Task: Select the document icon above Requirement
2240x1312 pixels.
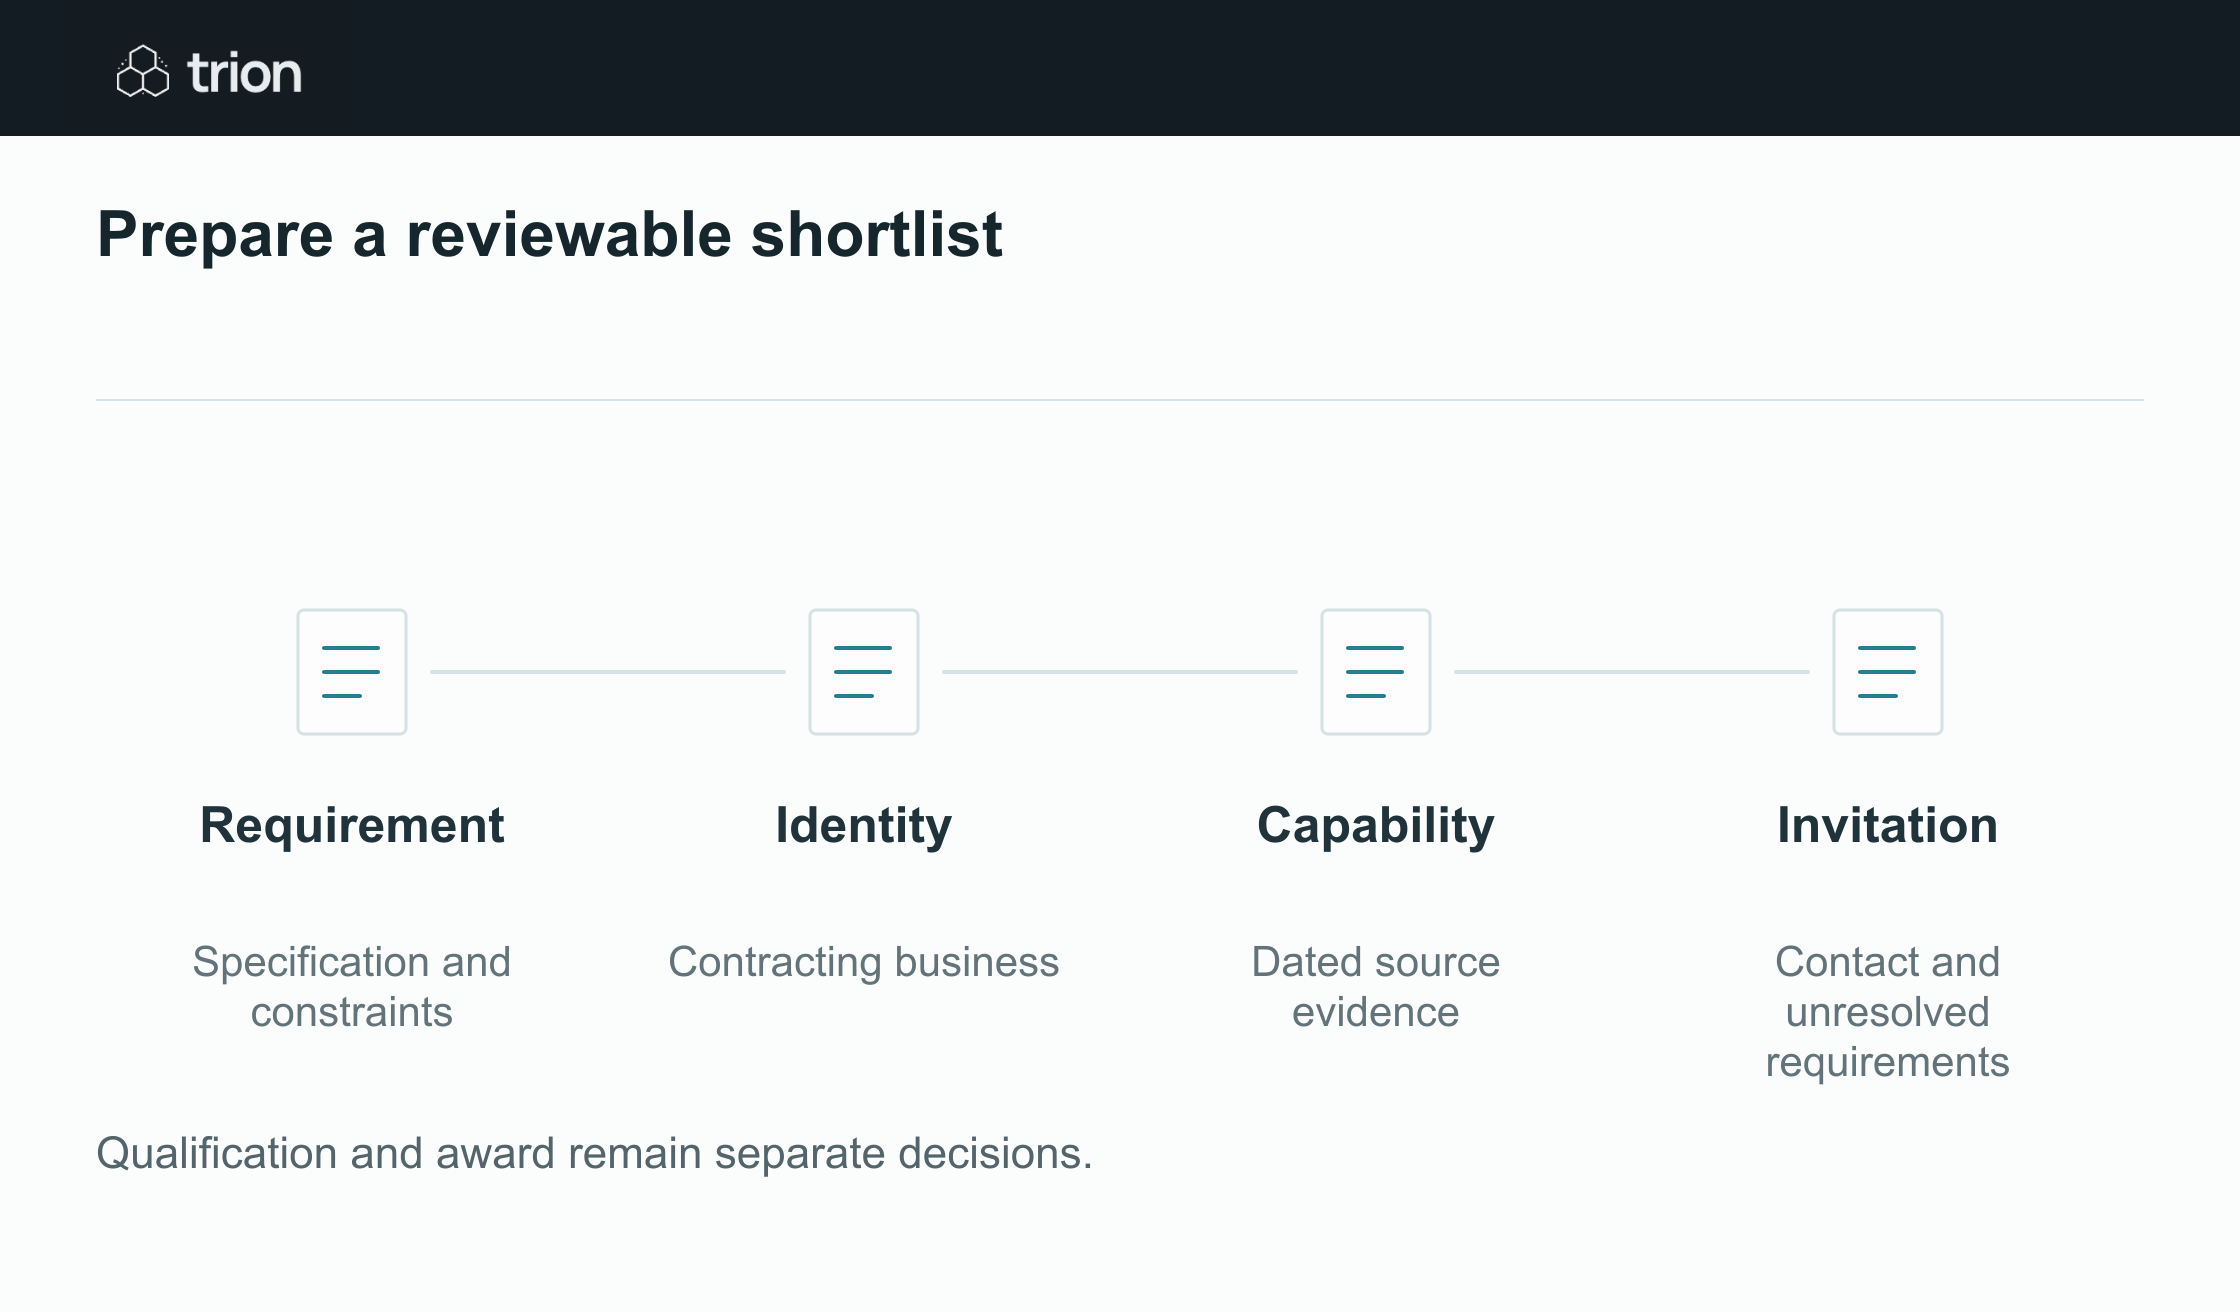Action: click(x=352, y=672)
